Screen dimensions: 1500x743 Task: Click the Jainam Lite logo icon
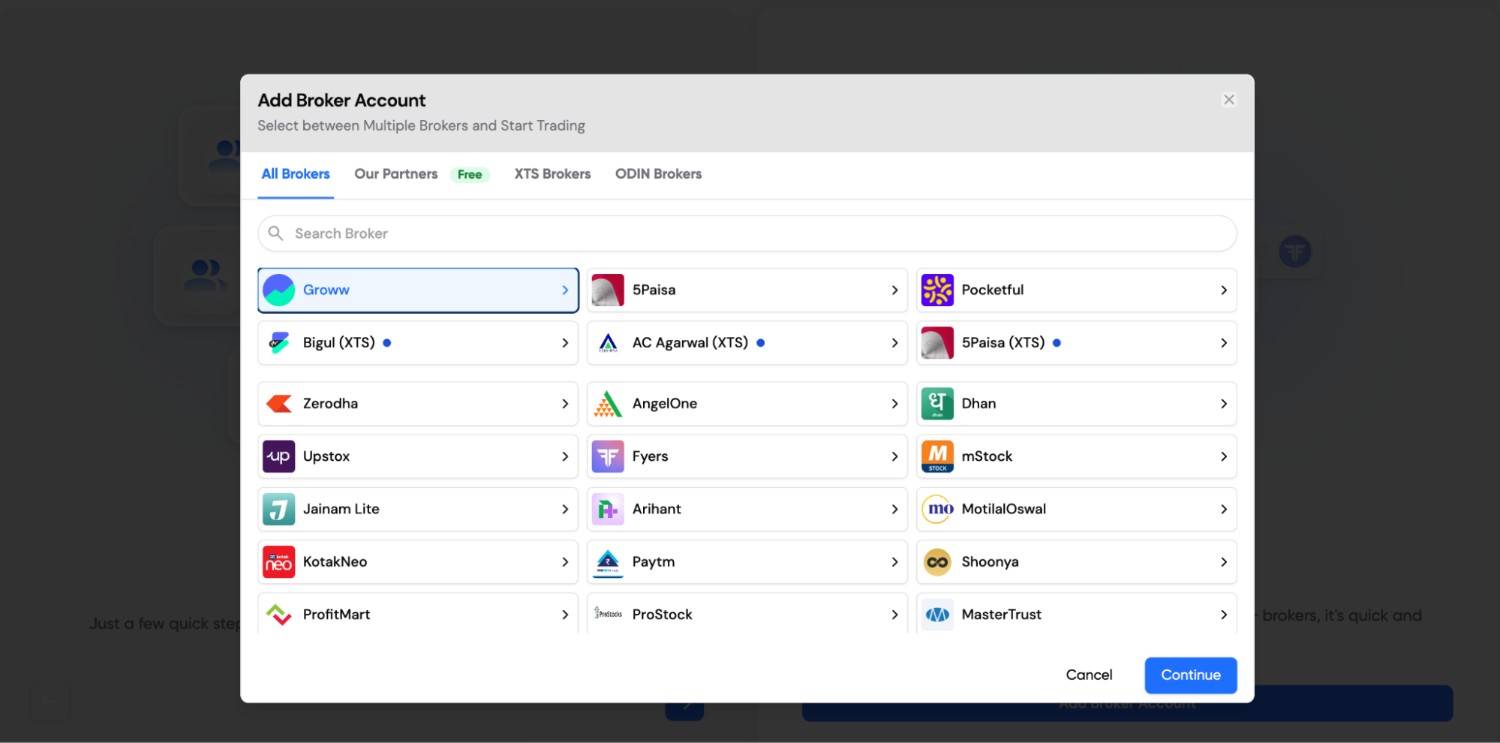pyautogui.click(x=279, y=509)
